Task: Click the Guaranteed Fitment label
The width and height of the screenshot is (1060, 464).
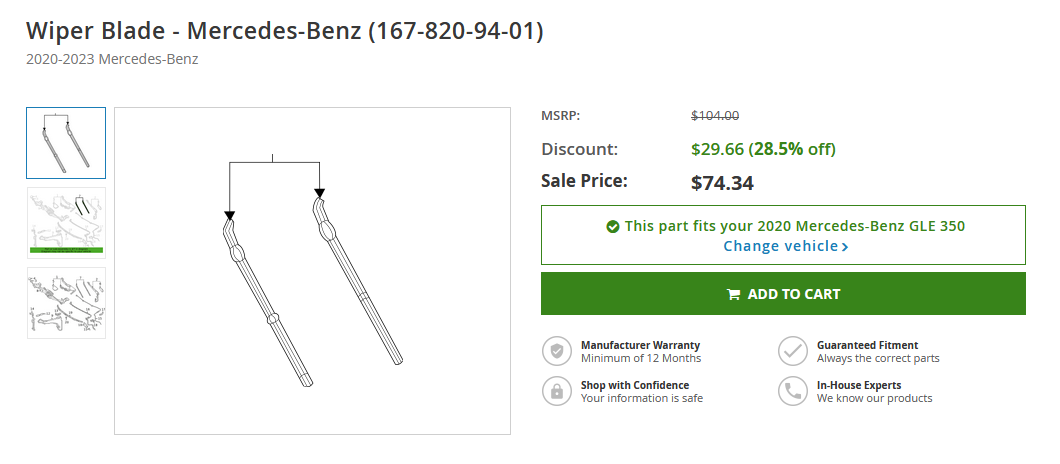Action: 867,345
